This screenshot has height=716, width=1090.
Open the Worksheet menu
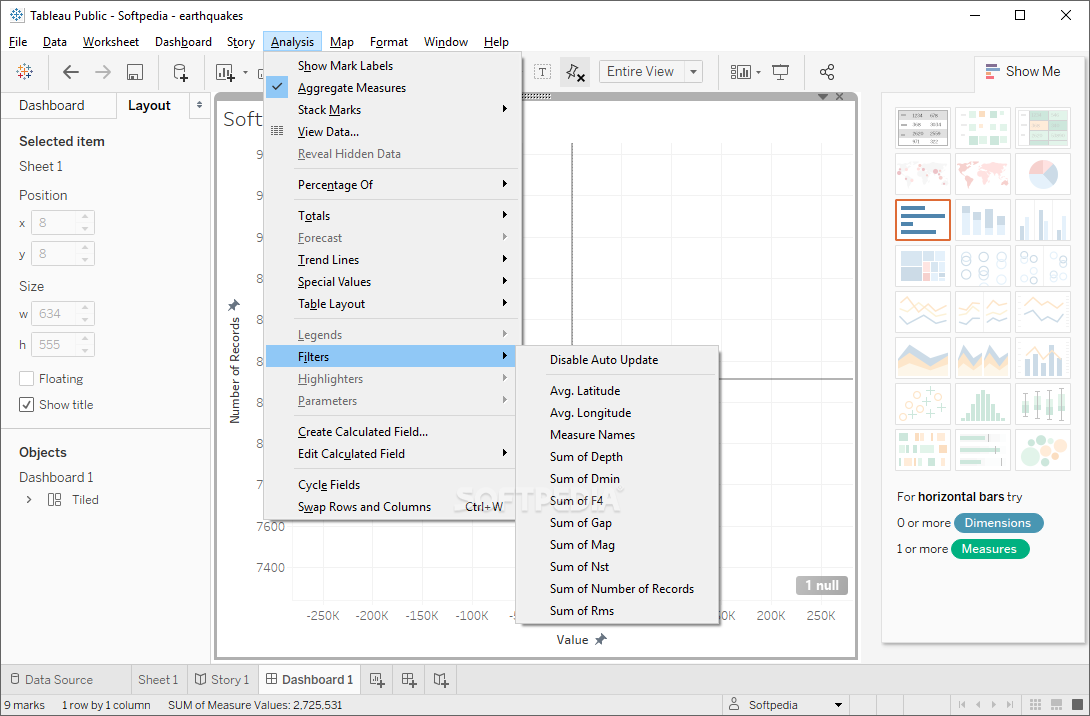coord(111,42)
